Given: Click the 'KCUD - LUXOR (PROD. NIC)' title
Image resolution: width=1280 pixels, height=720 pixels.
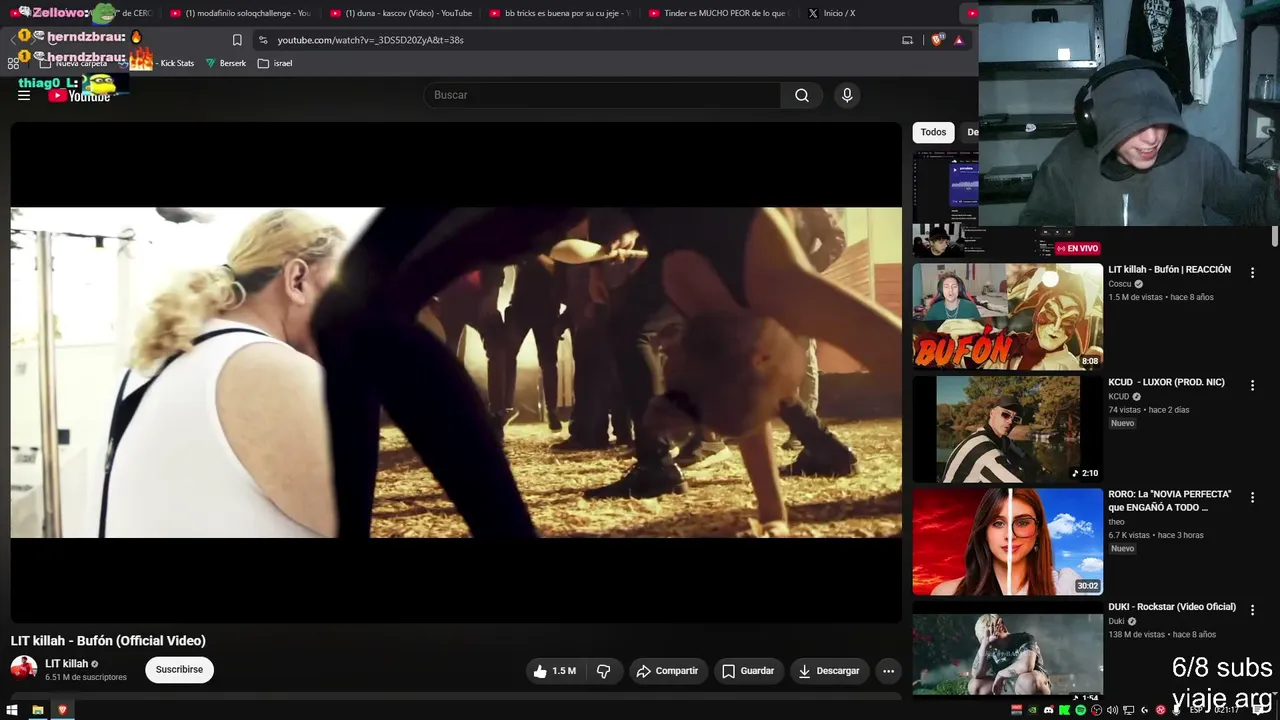Looking at the screenshot, I should pyautogui.click(x=1166, y=382).
